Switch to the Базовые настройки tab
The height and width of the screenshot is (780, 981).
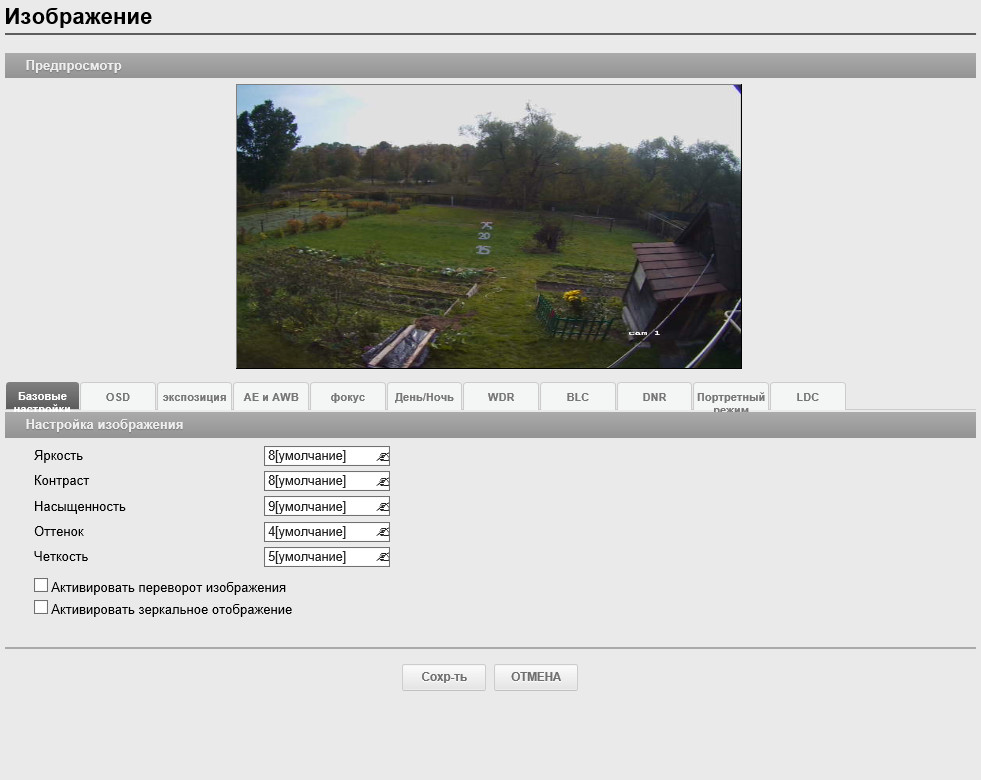(43, 397)
